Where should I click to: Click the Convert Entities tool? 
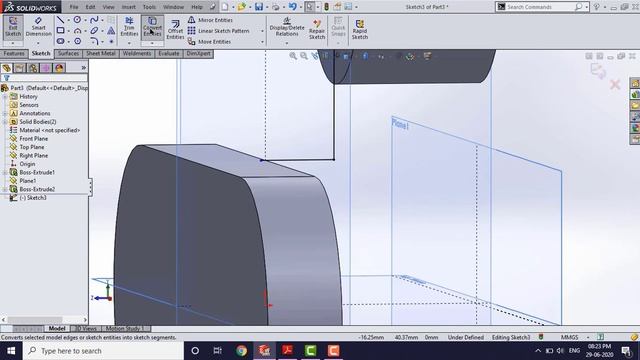coord(152,27)
